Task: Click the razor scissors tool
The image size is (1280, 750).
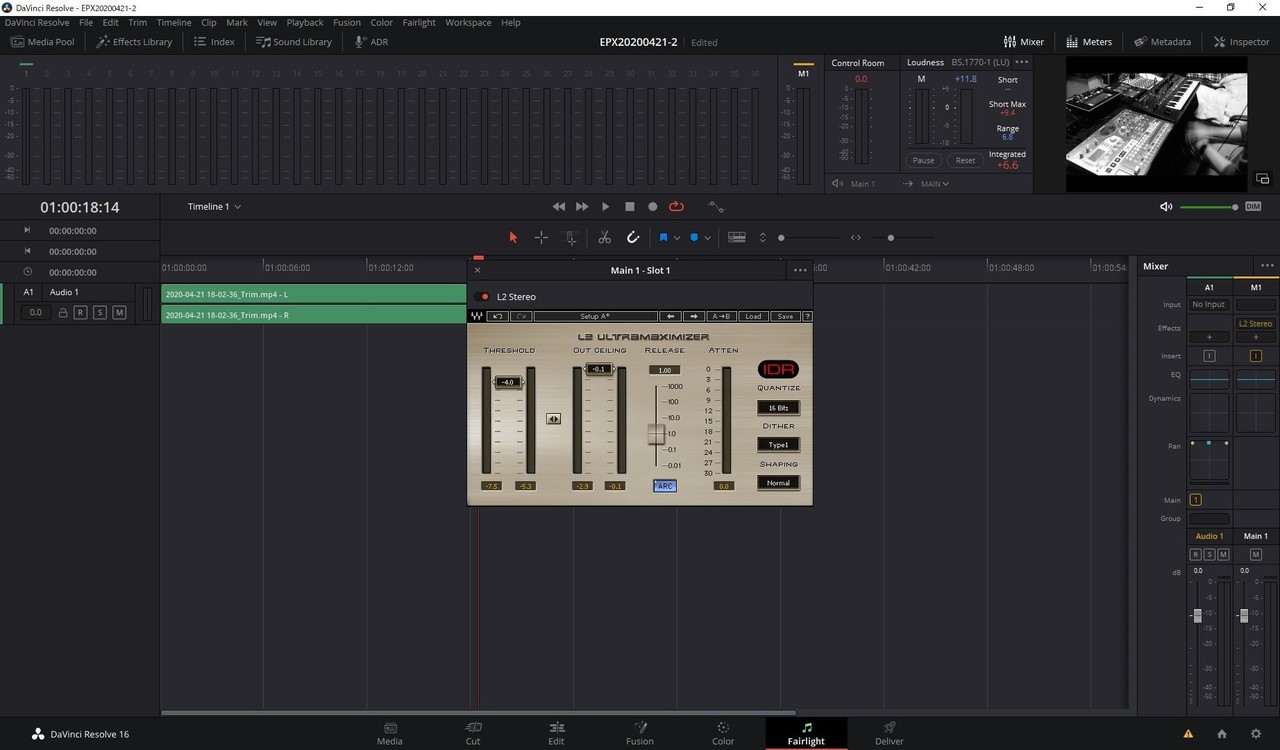Action: 604,237
